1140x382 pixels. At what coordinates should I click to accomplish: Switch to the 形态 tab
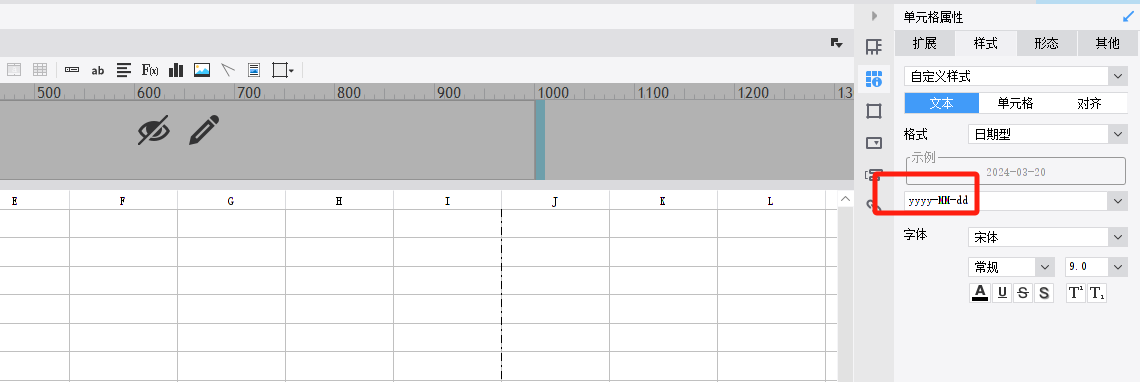(x=1046, y=44)
